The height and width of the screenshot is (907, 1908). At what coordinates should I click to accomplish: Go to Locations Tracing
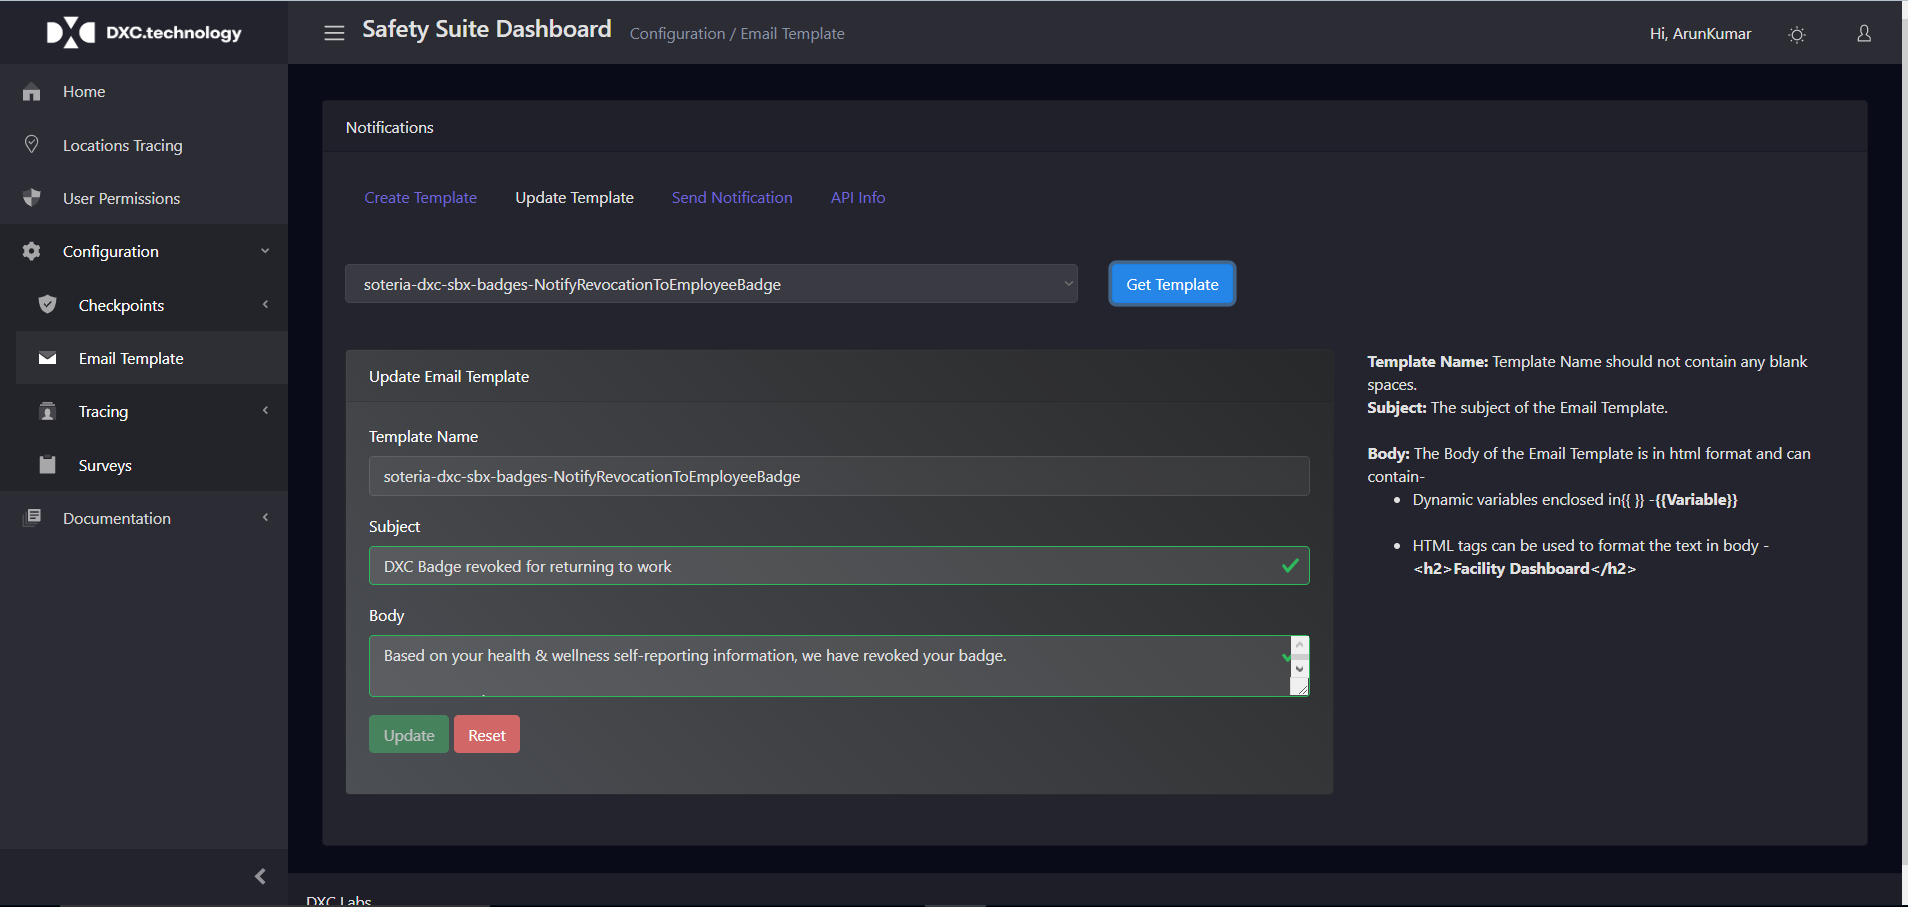[144, 145]
